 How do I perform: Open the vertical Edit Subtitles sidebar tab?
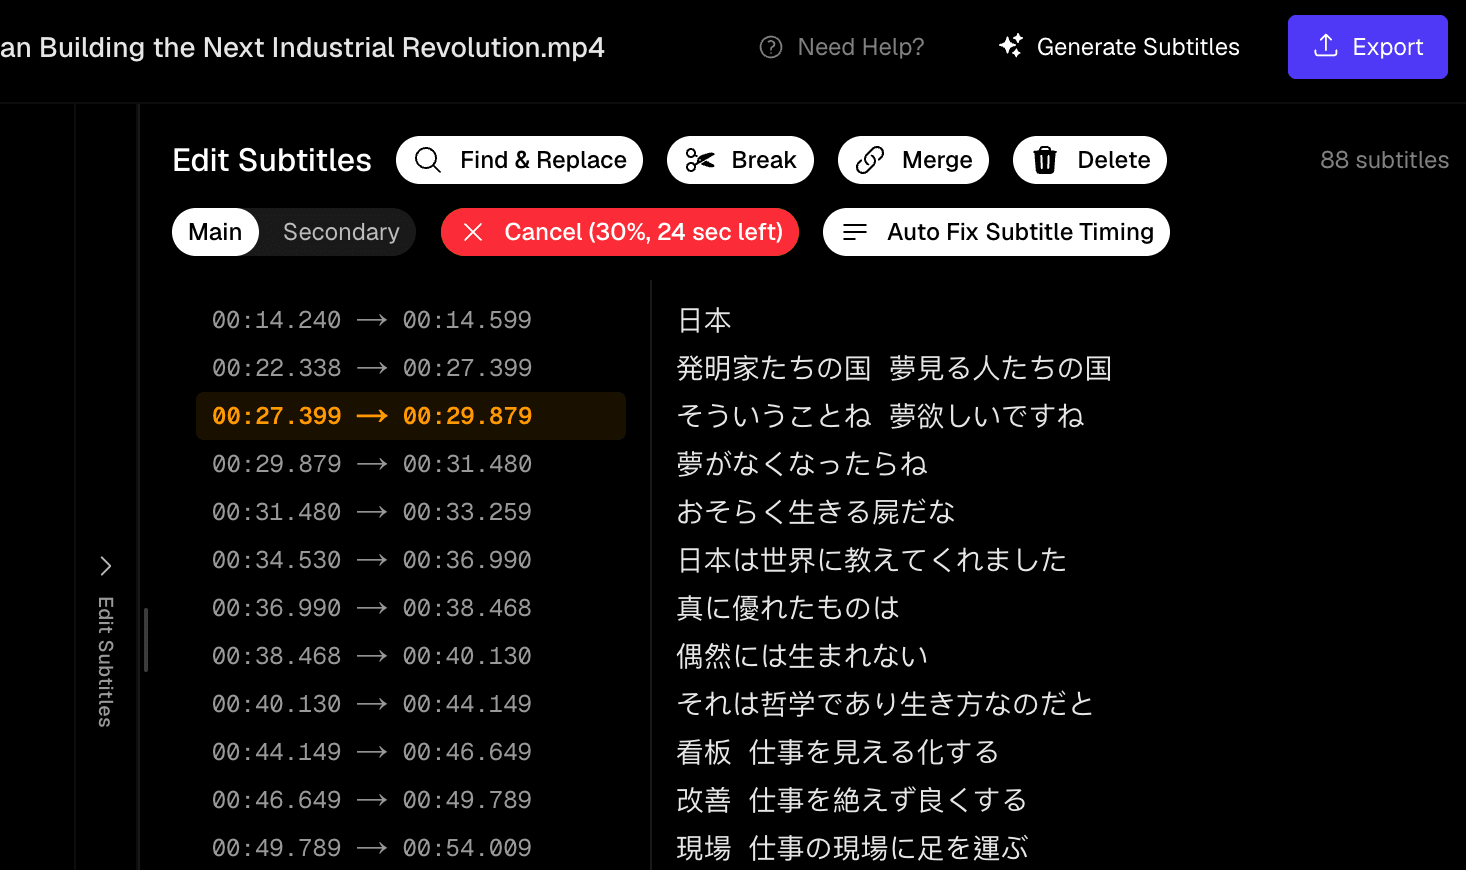[106, 662]
